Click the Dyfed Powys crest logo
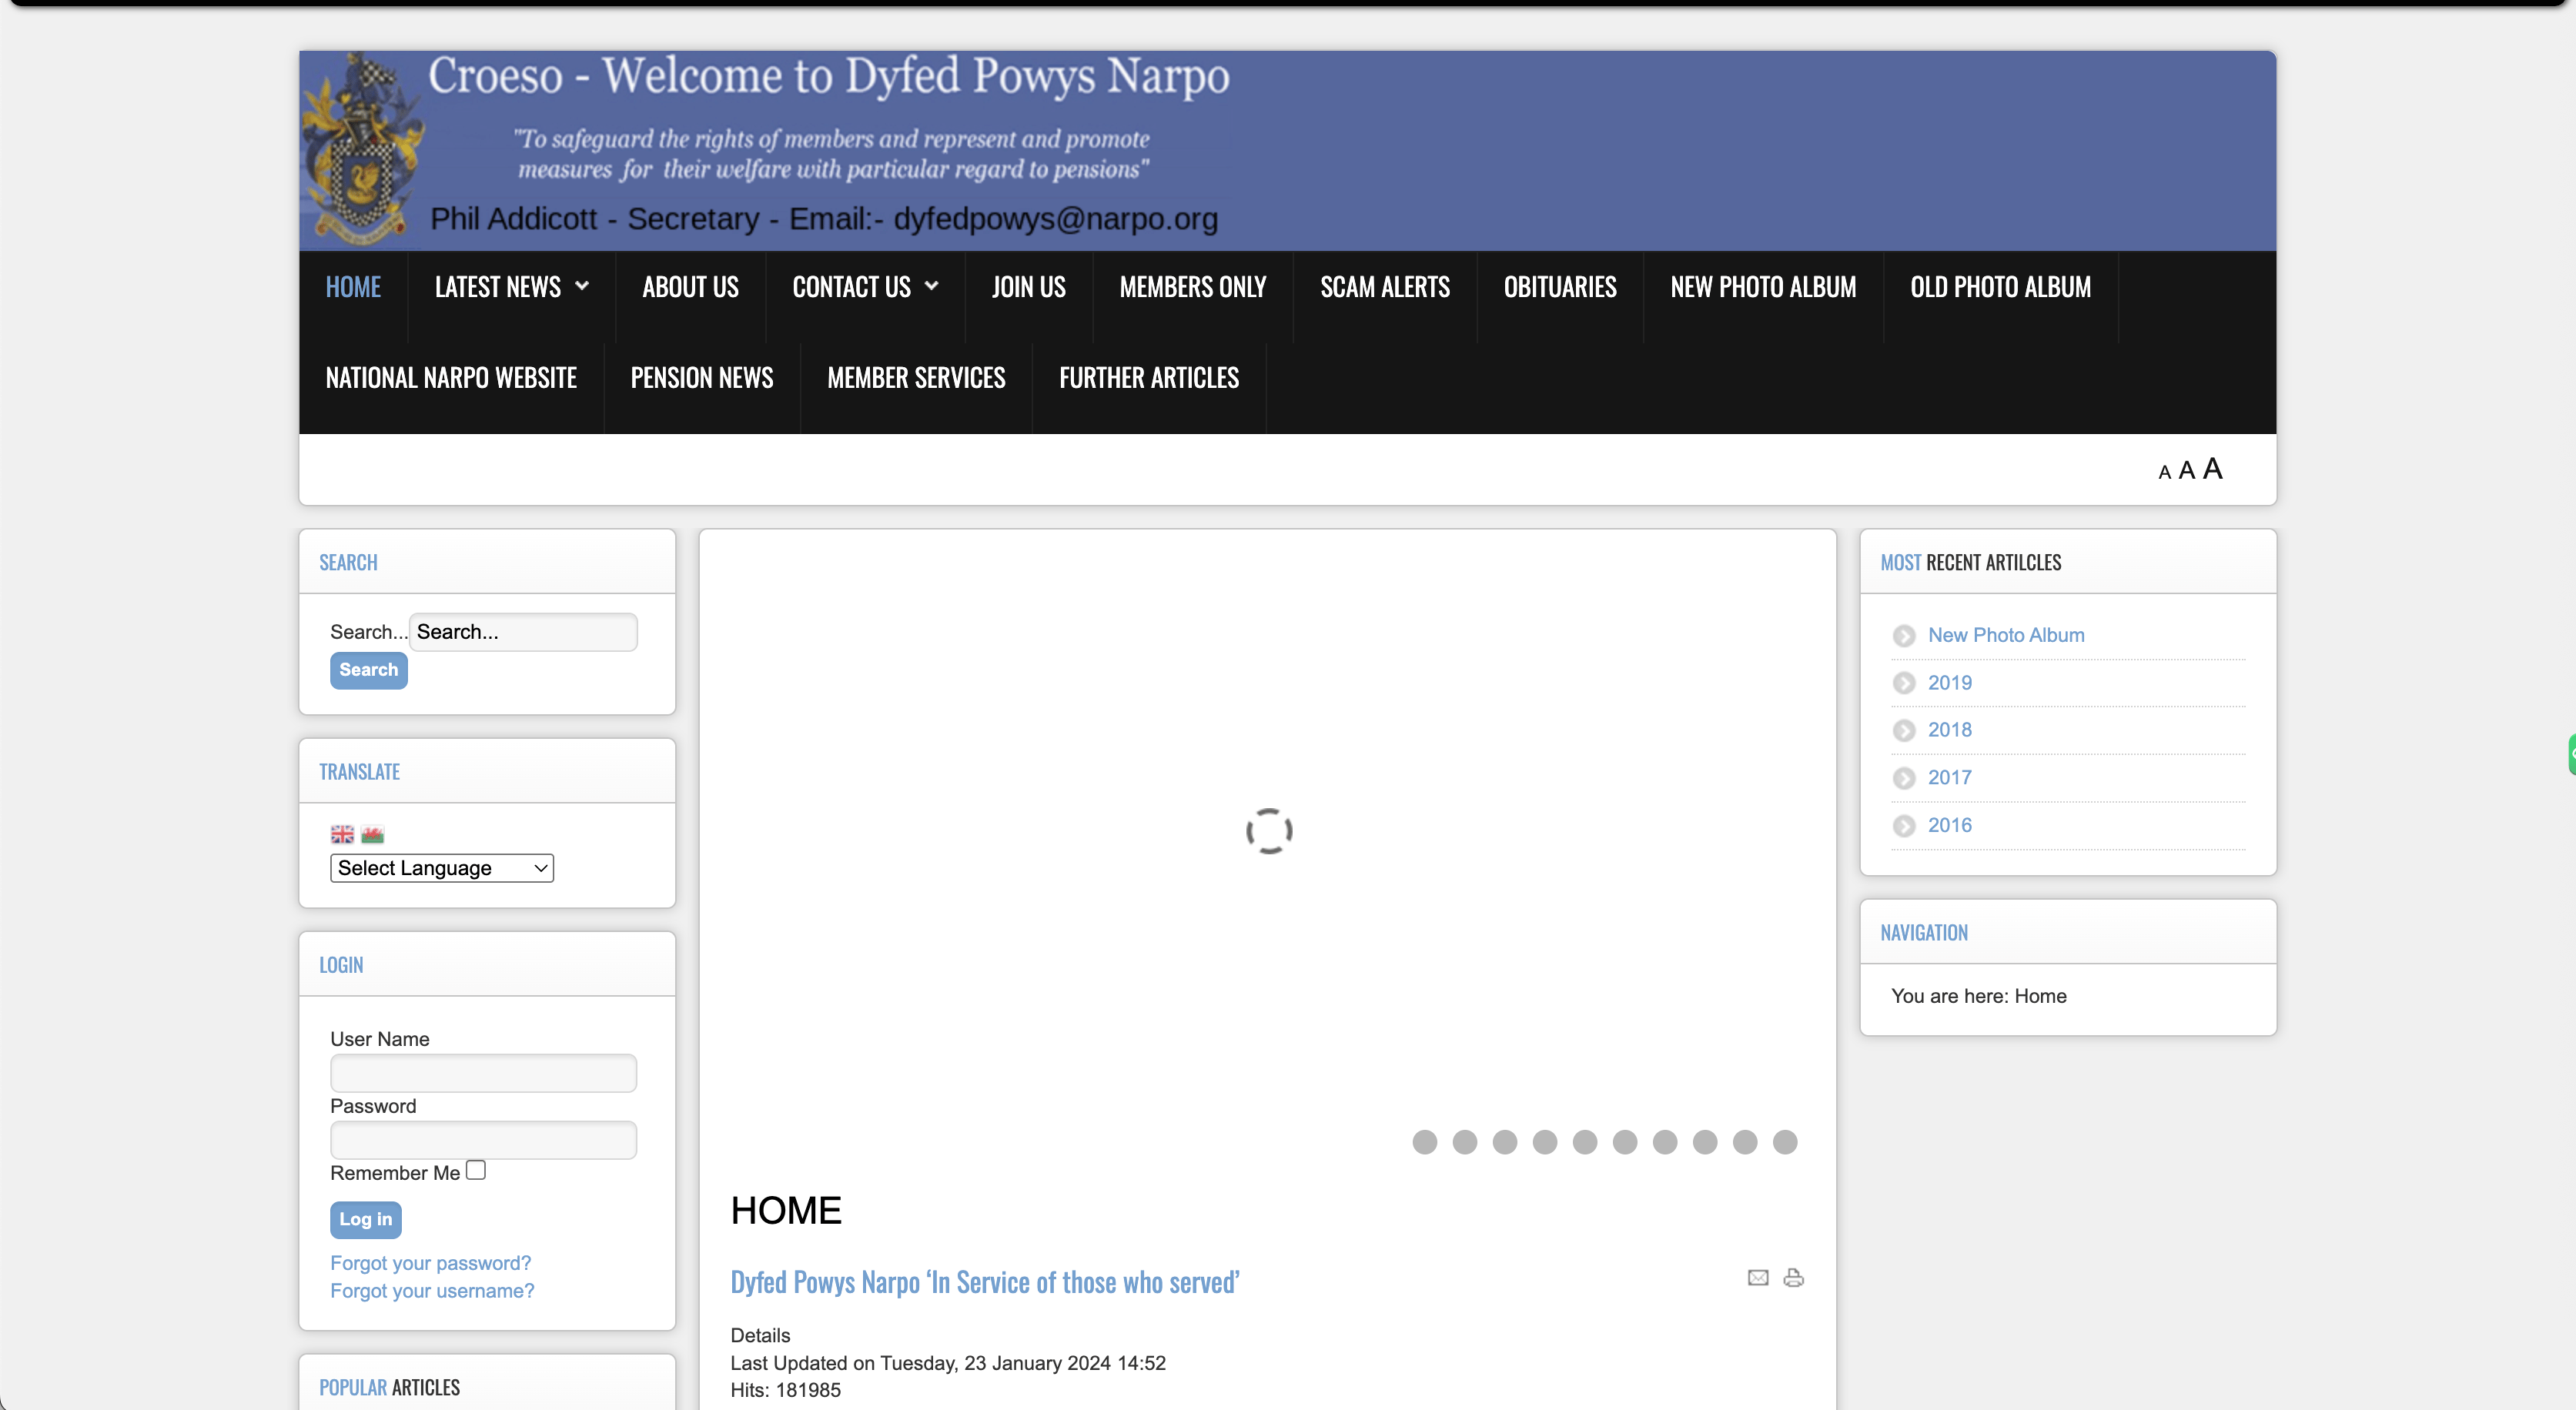Screen dimensions: 2576x1410 click(364, 150)
